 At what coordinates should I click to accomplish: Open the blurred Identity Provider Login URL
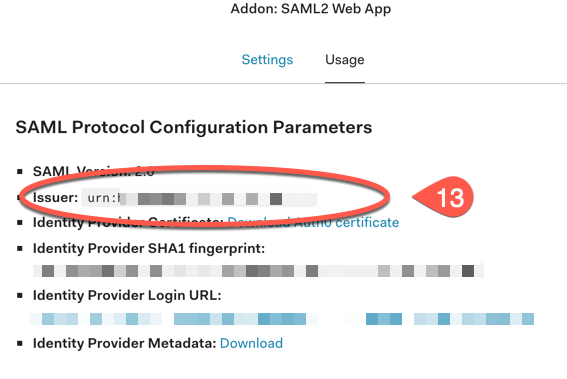point(282,319)
